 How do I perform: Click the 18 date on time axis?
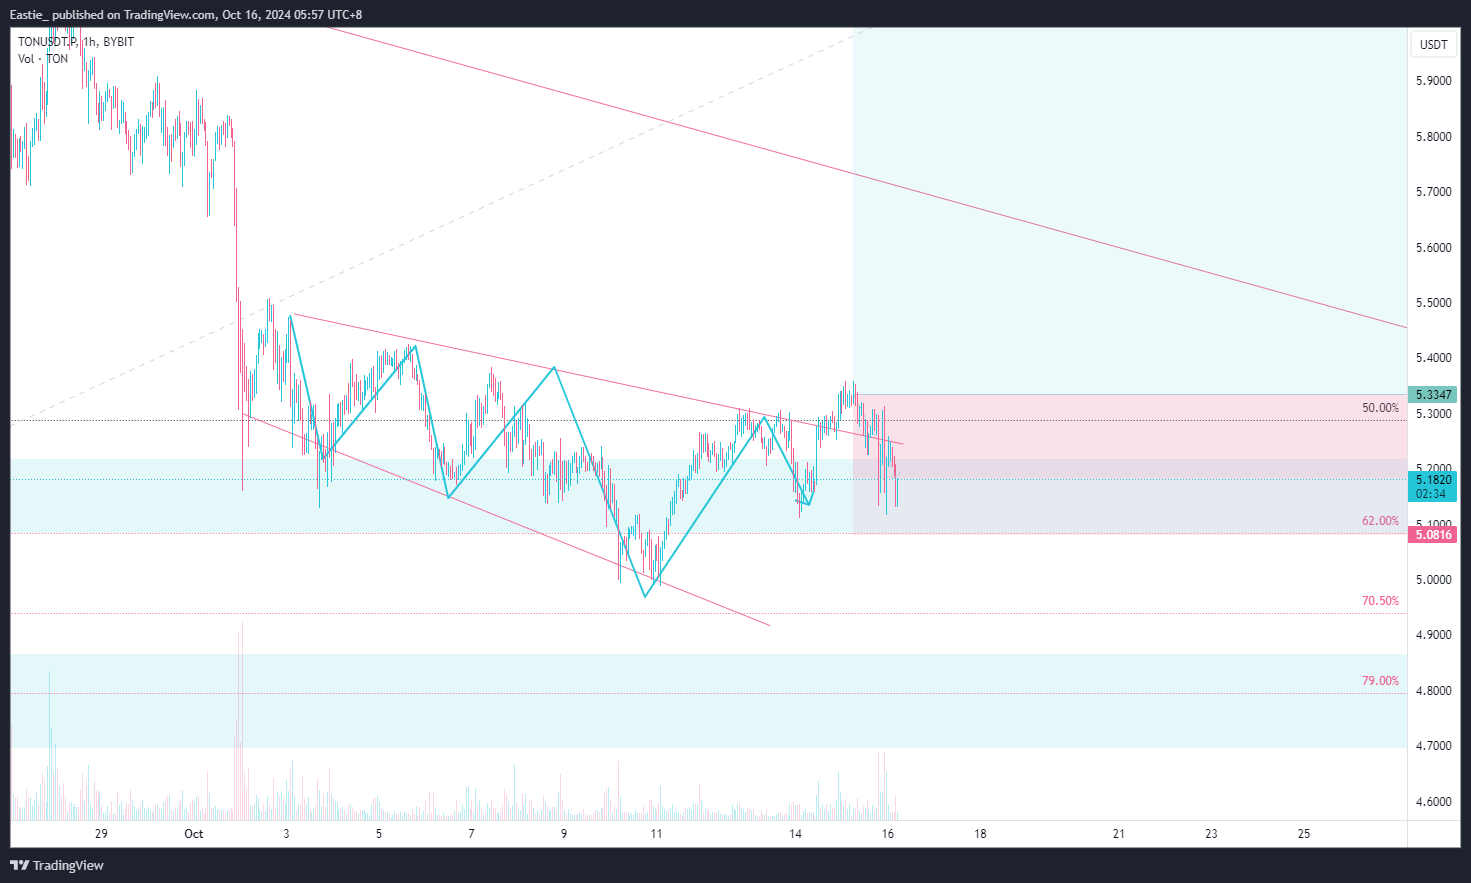point(980,834)
